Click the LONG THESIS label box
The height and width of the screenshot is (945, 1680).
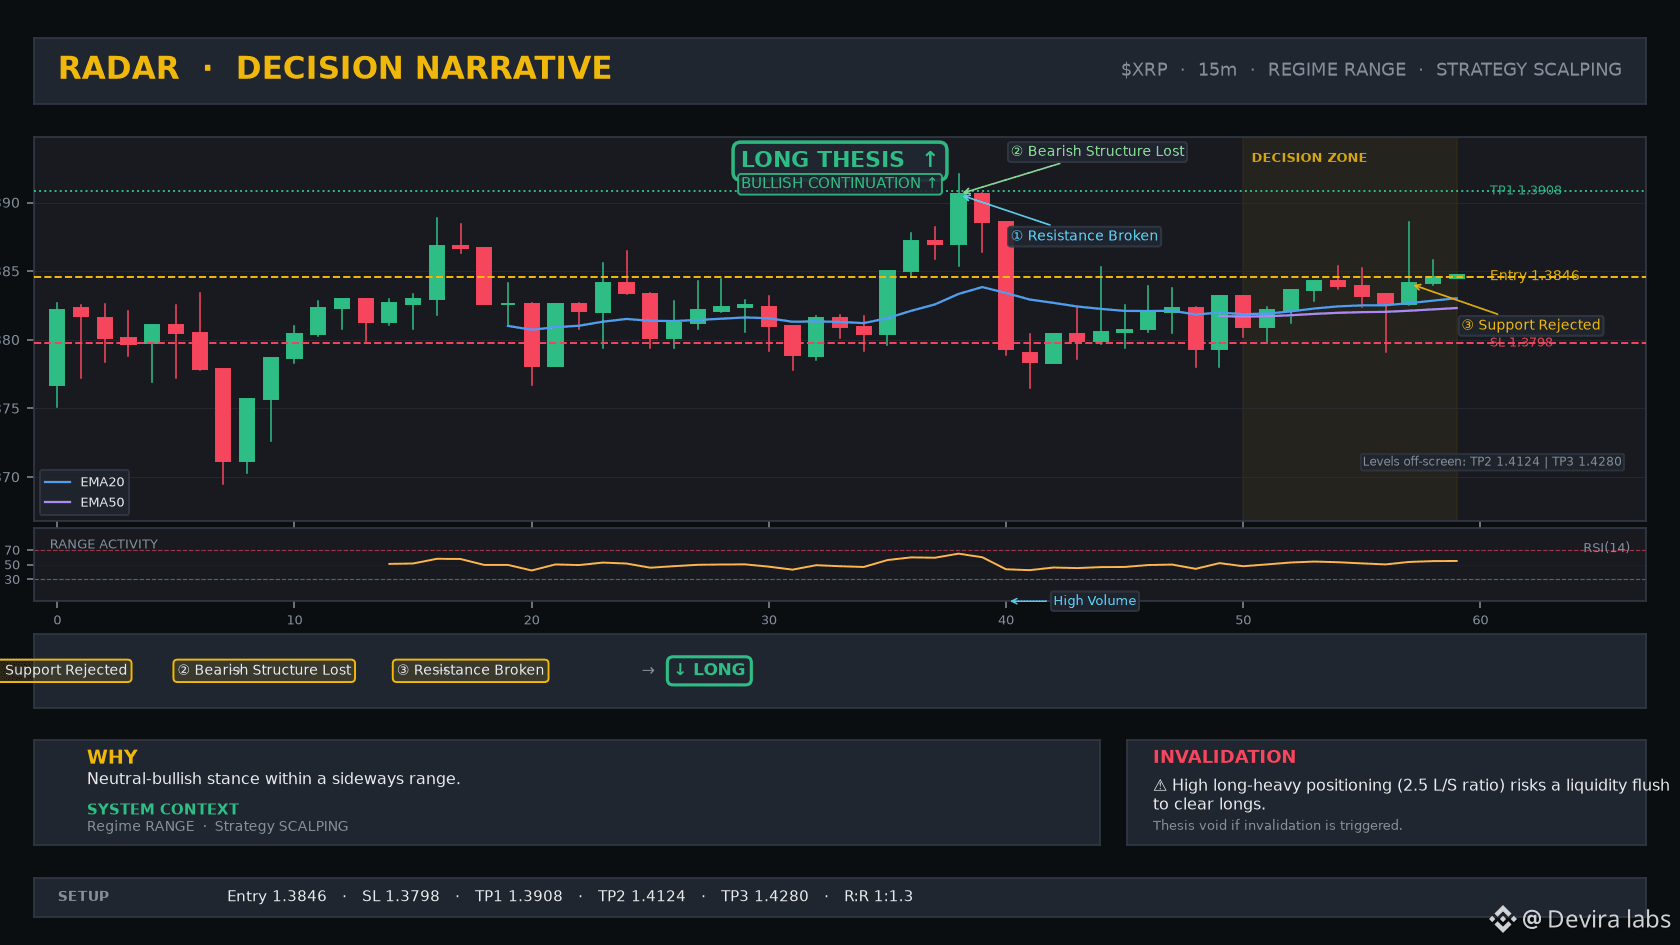[x=839, y=160]
